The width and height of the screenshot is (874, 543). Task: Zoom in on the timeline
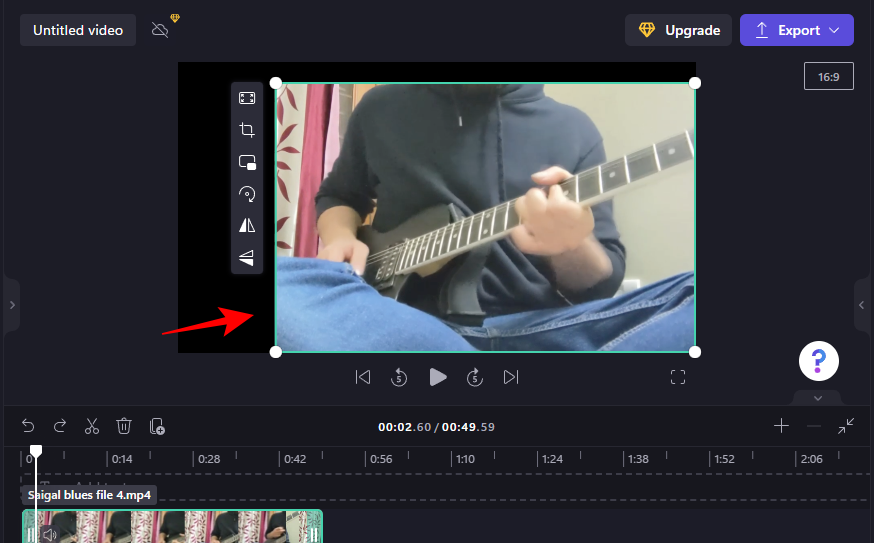(781, 426)
